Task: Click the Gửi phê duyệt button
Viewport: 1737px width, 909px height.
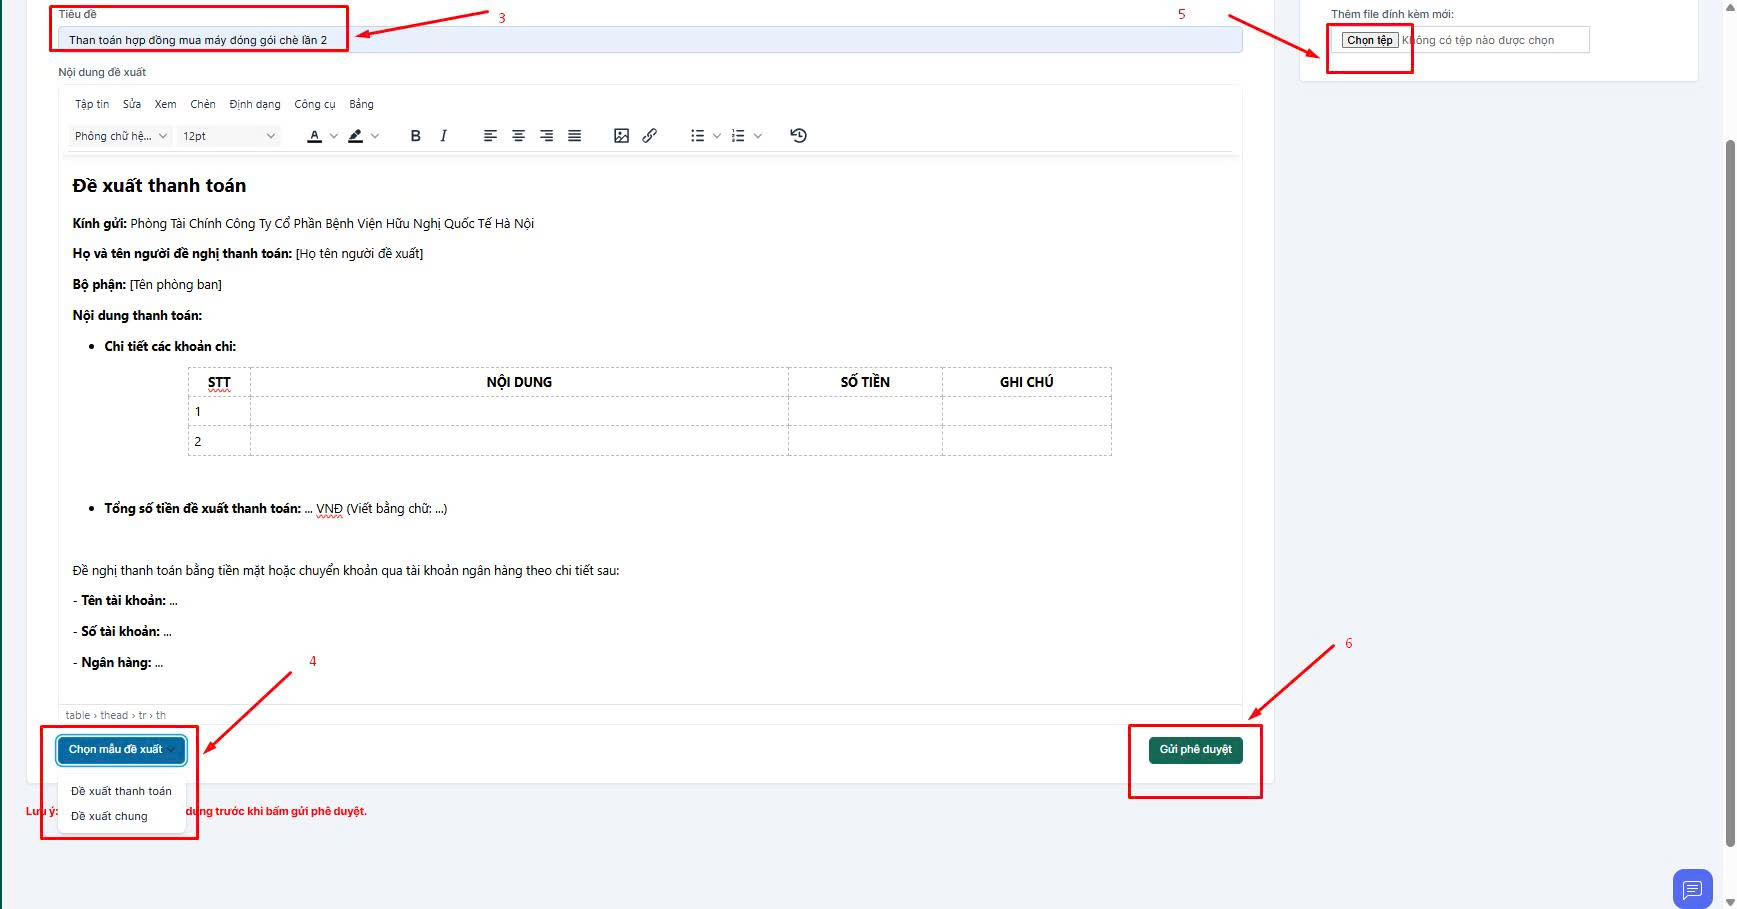Action: tap(1195, 750)
